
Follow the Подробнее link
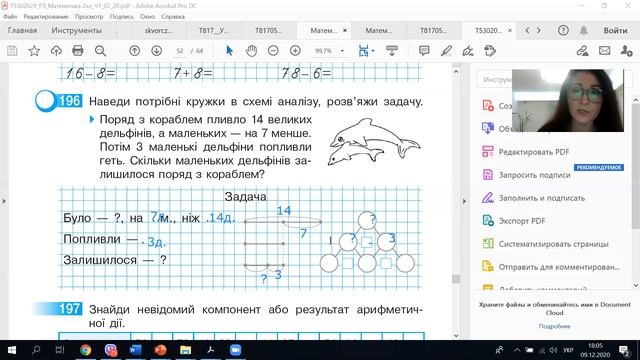coord(554,326)
